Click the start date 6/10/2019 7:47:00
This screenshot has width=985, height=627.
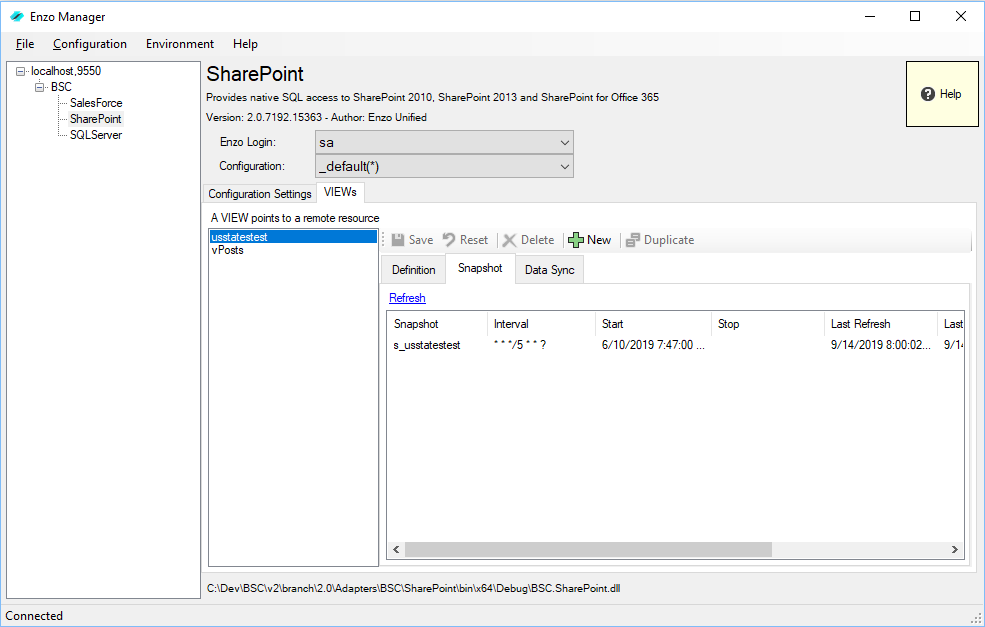pyautogui.click(x=653, y=345)
